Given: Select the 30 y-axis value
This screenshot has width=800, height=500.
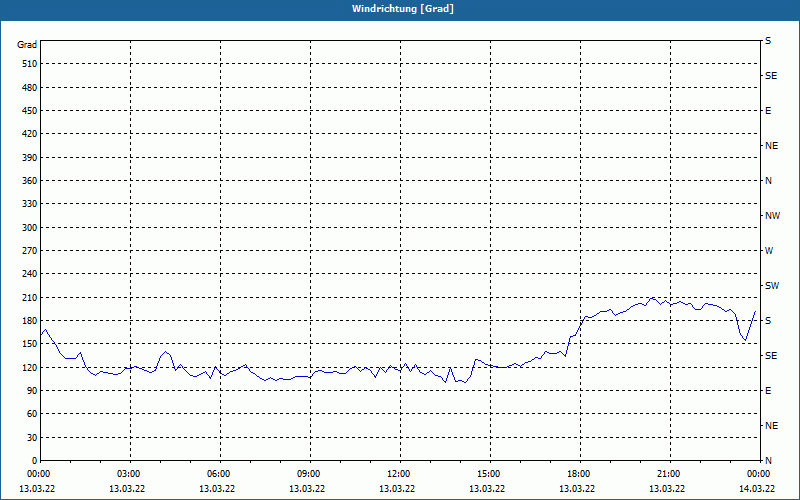Looking at the screenshot, I should click(32, 438).
